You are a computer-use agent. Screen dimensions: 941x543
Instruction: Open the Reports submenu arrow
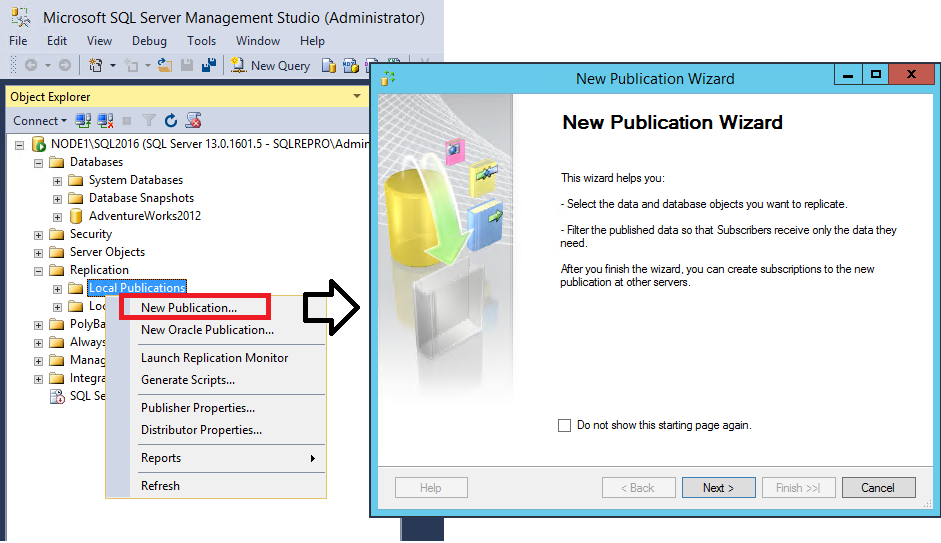312,458
